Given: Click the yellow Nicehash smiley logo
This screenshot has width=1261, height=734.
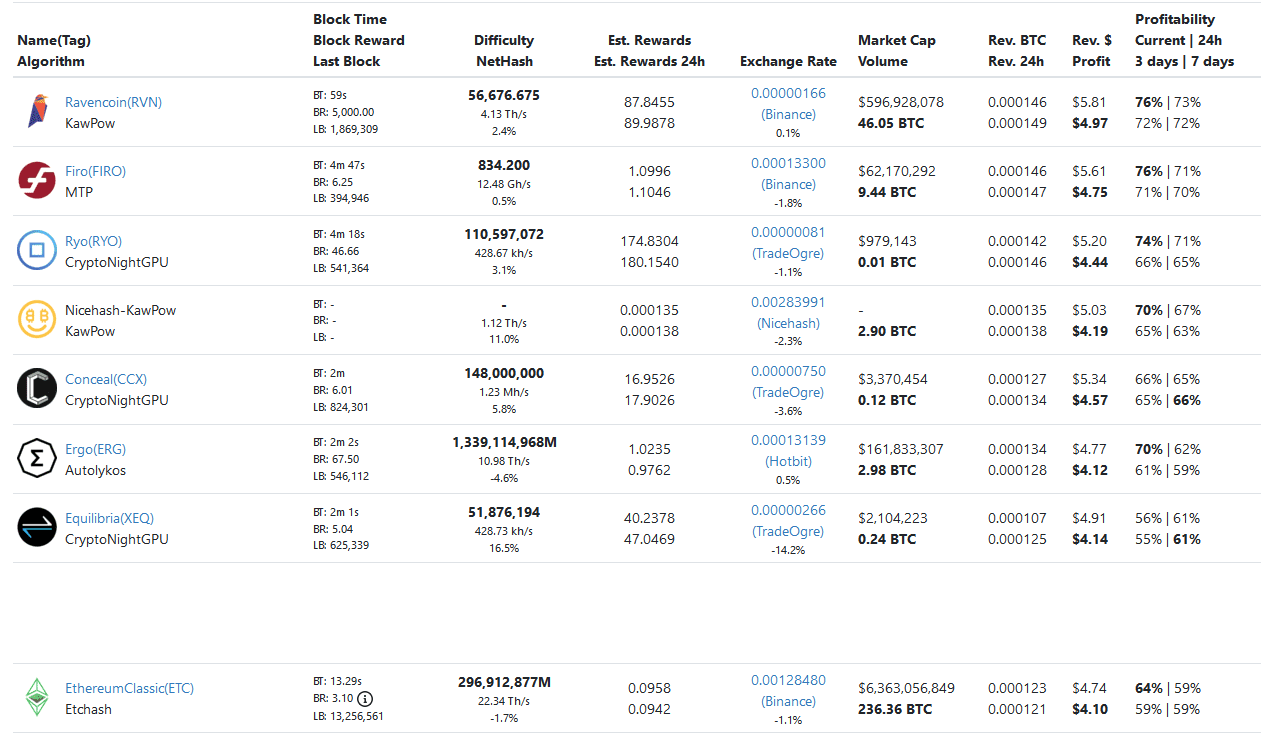Looking at the screenshot, I should [x=37, y=320].
